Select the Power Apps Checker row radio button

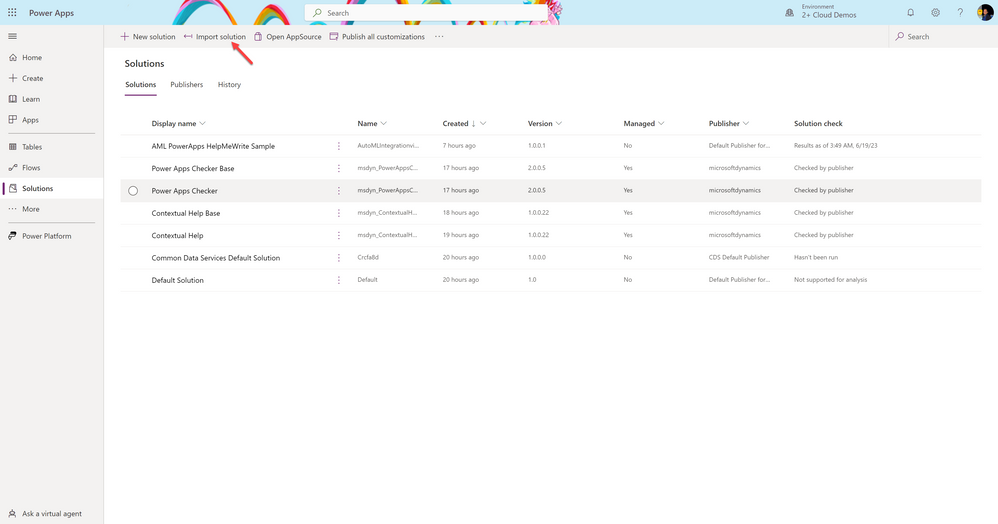(133, 191)
